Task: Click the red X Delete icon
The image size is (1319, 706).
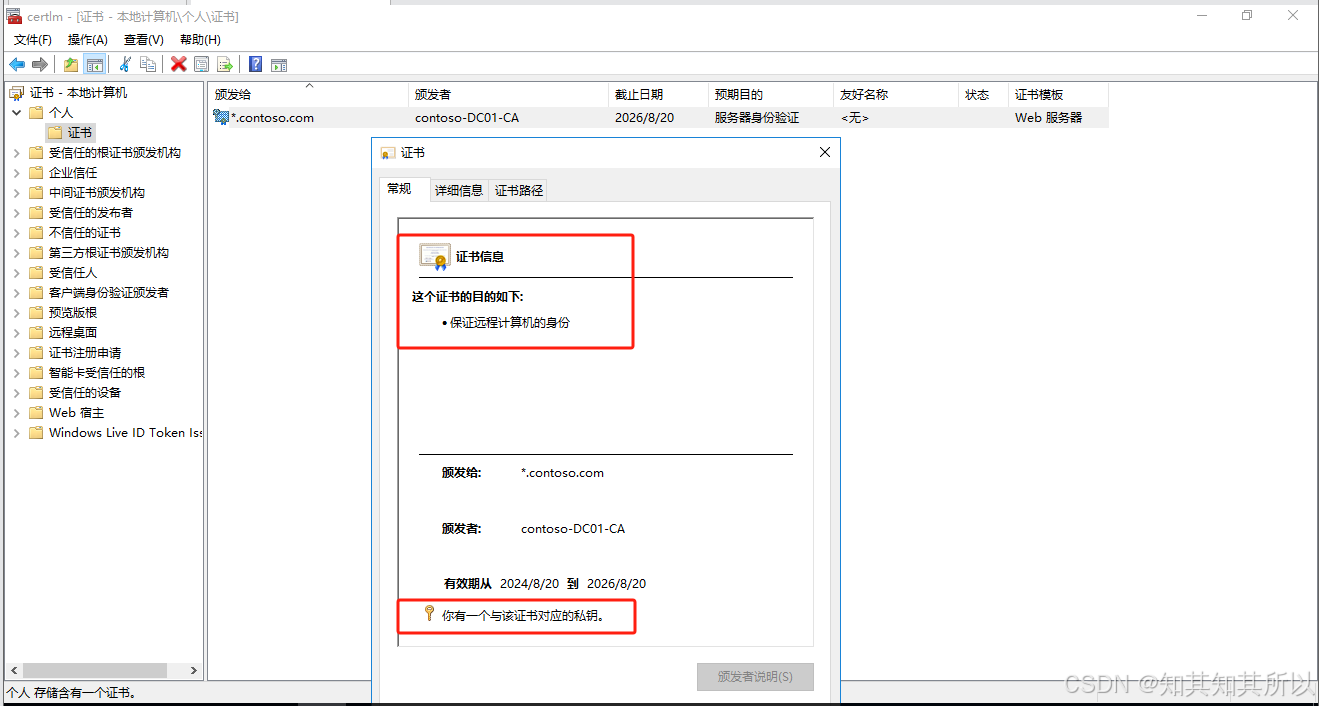Action: tap(178, 65)
